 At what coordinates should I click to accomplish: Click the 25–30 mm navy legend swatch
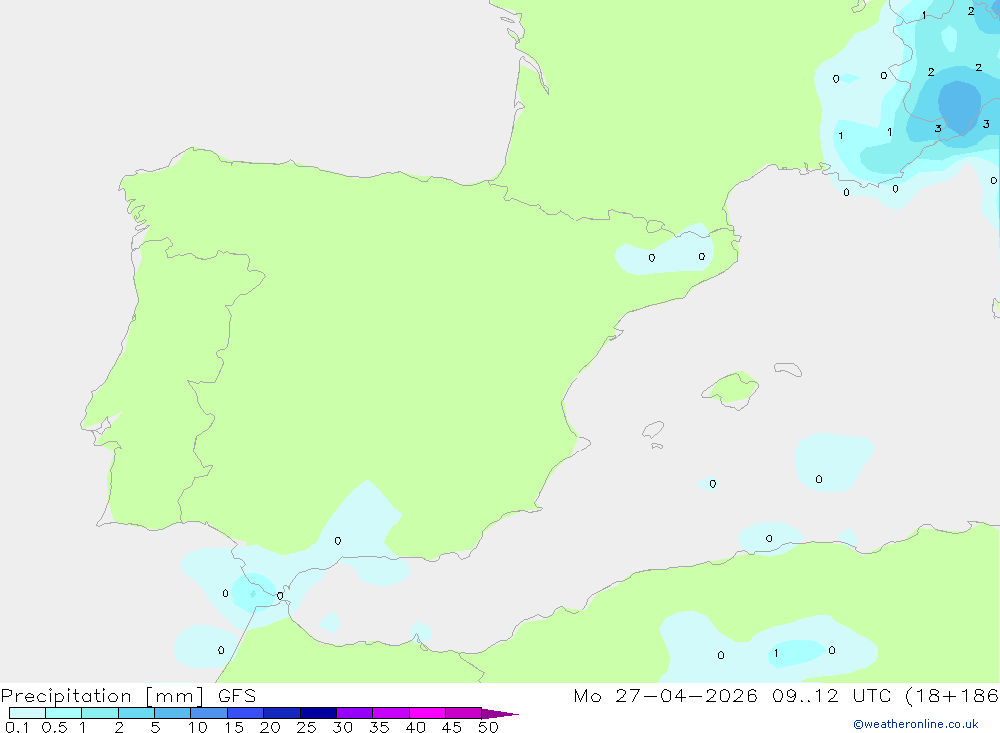318,713
